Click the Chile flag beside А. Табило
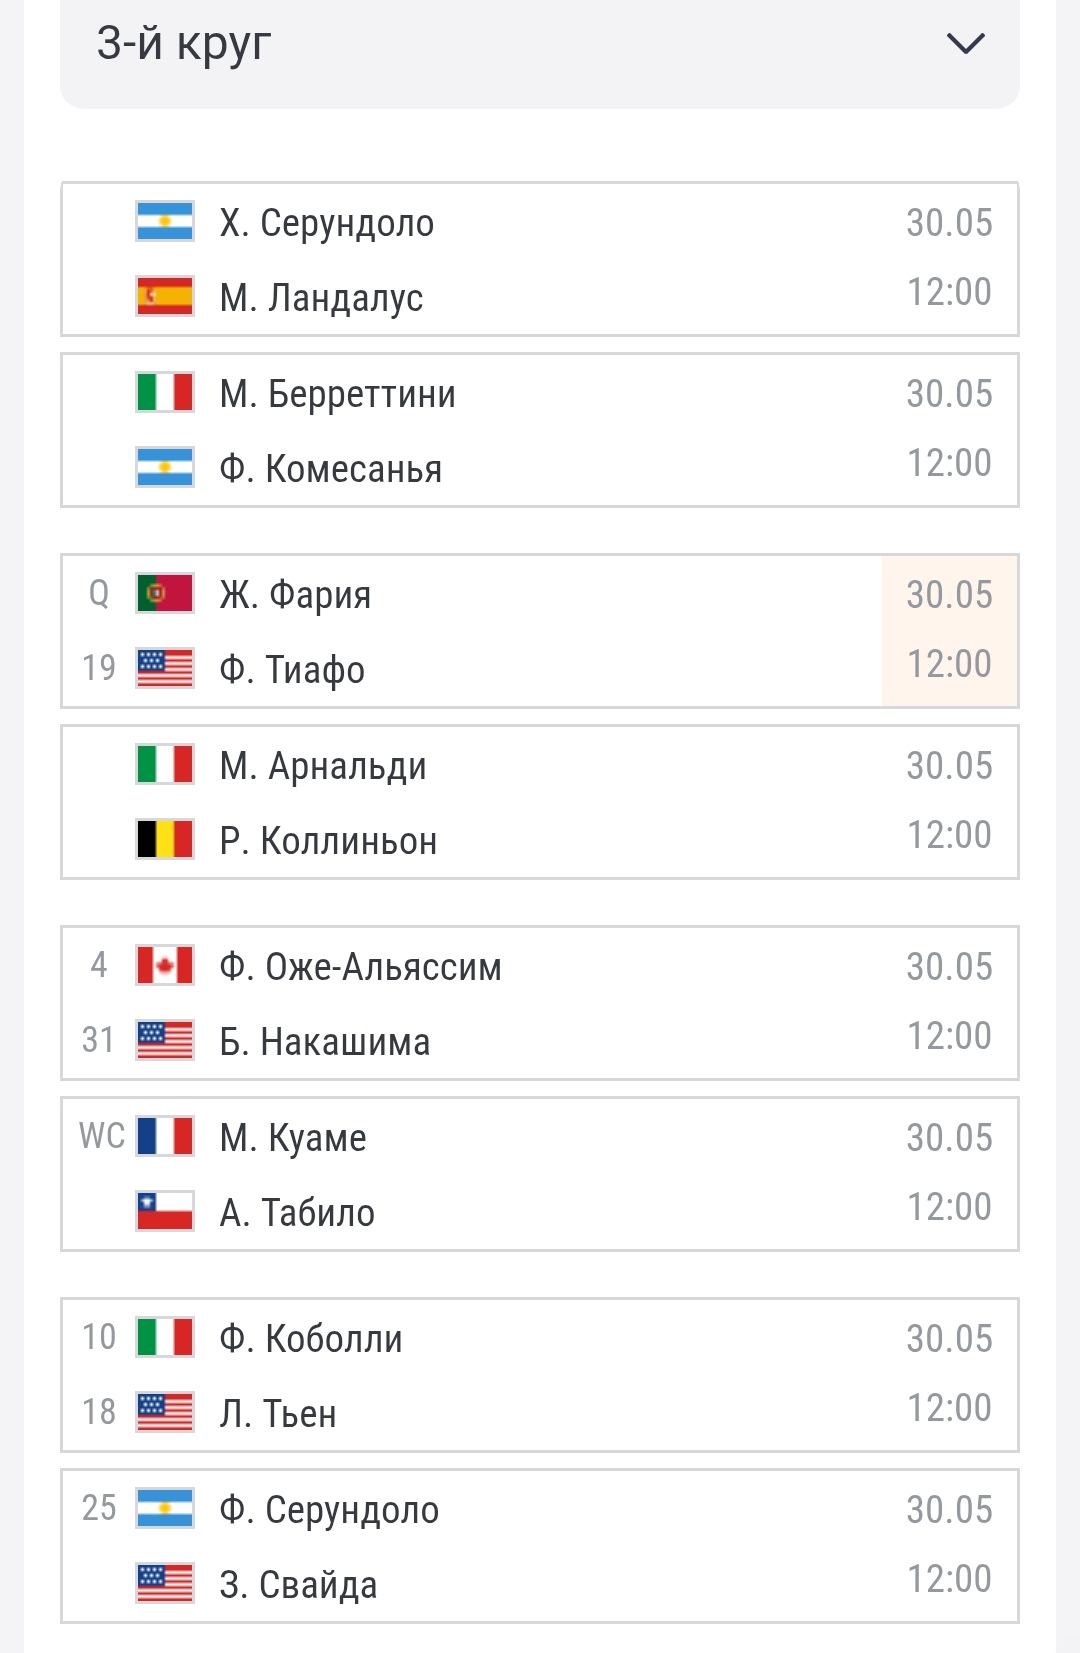The width and height of the screenshot is (1080, 1653). coord(165,1212)
